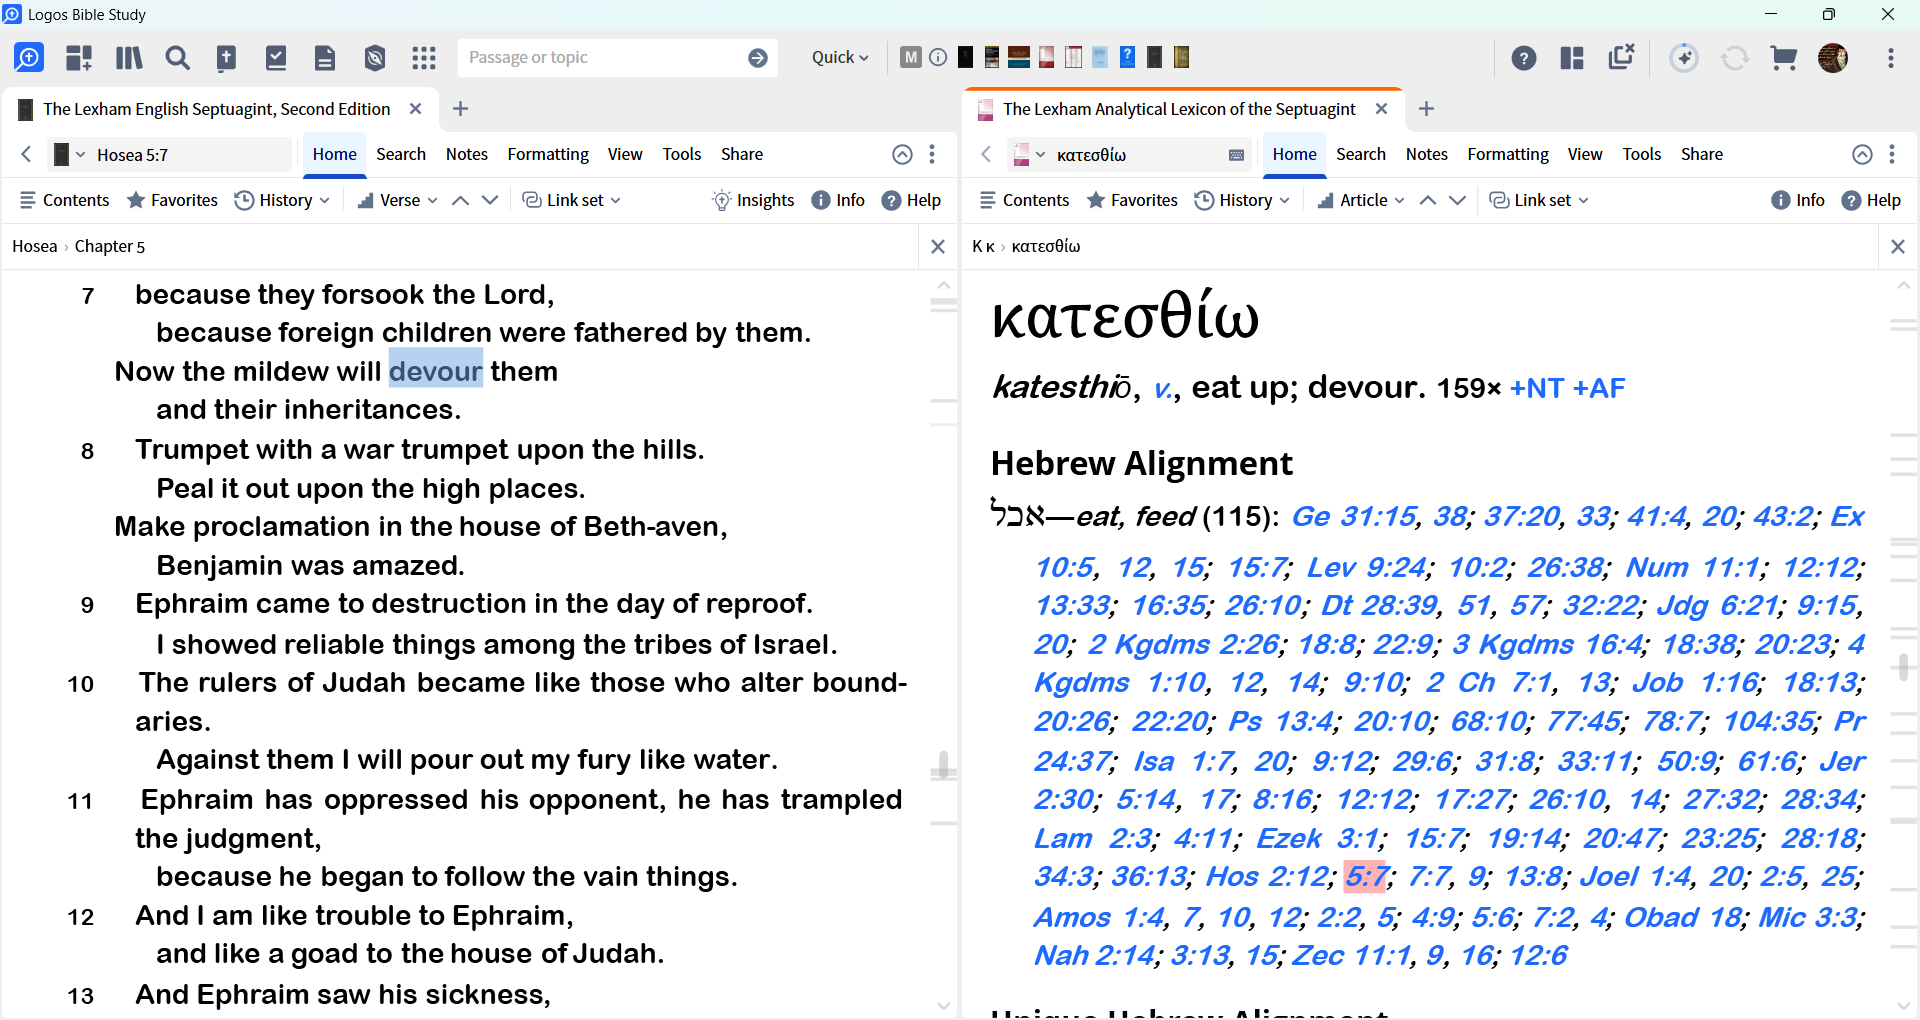The height and width of the screenshot is (1020, 1920).
Task: Click the close-all-panels icon
Action: coord(1621,57)
